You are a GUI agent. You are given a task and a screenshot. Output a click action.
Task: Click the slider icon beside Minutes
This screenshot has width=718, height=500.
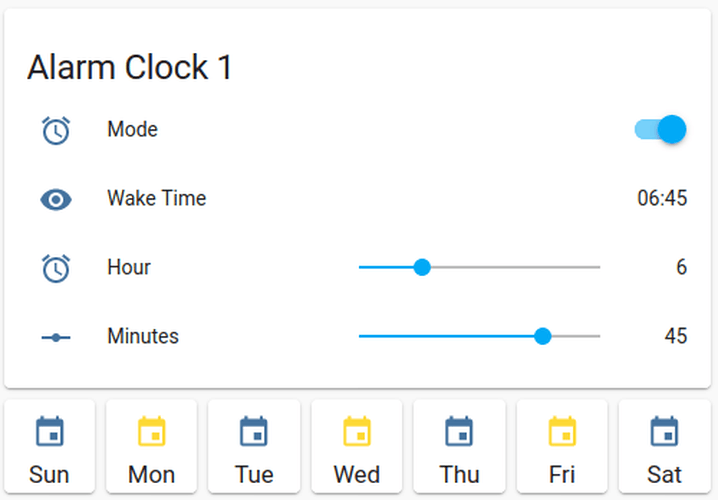(56, 337)
